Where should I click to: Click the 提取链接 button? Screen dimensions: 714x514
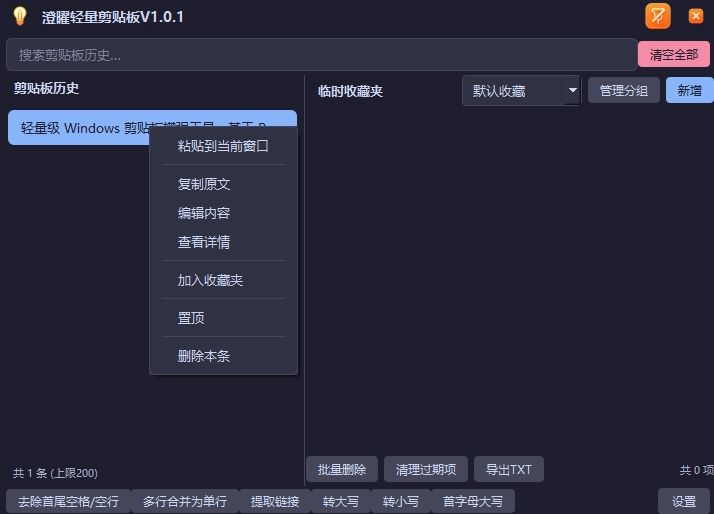275,501
